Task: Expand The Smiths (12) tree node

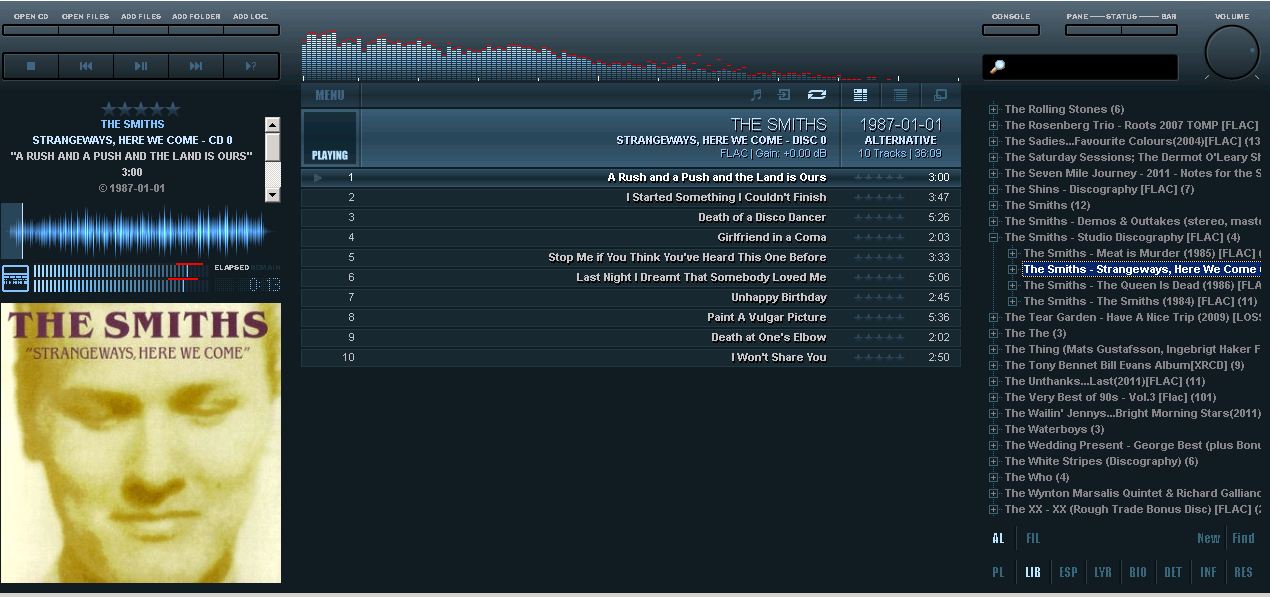Action: 994,206
